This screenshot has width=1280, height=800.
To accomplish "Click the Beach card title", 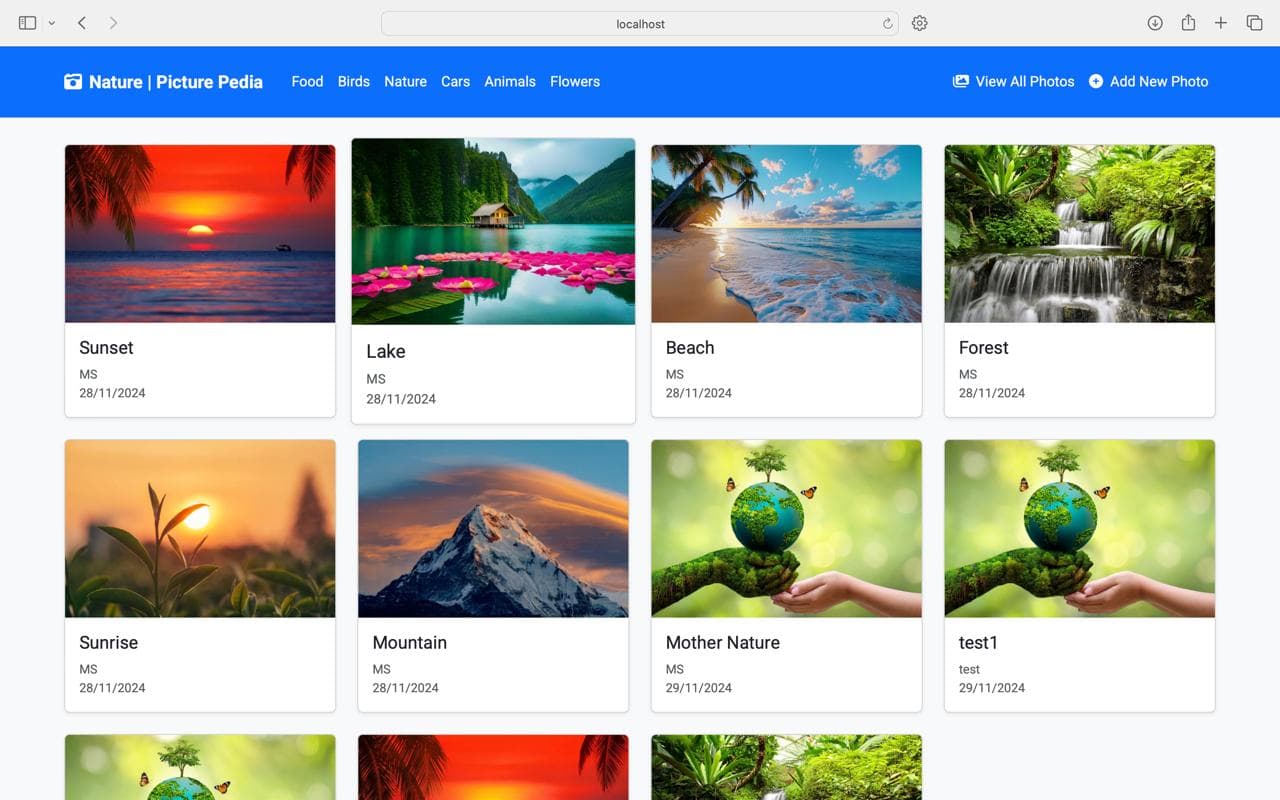I will 690,348.
